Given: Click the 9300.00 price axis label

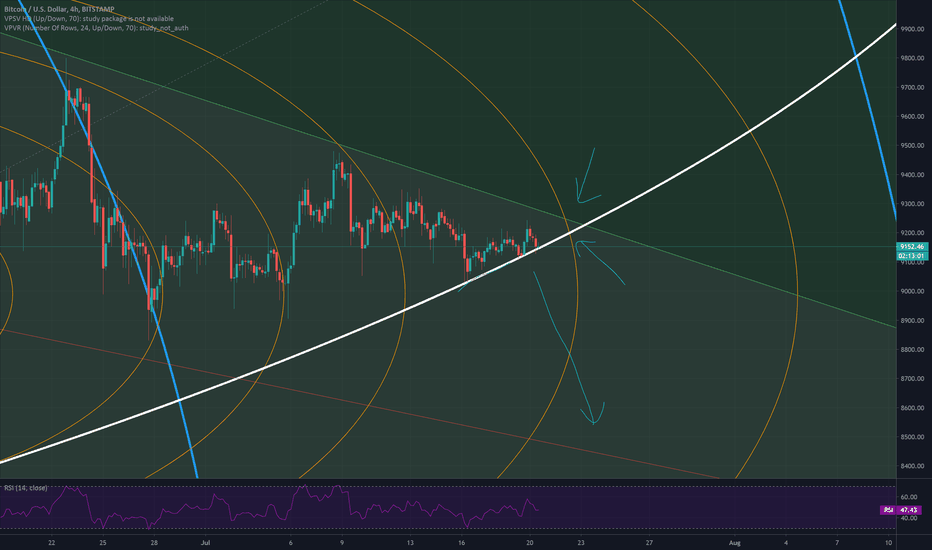Looking at the screenshot, I should point(912,204).
